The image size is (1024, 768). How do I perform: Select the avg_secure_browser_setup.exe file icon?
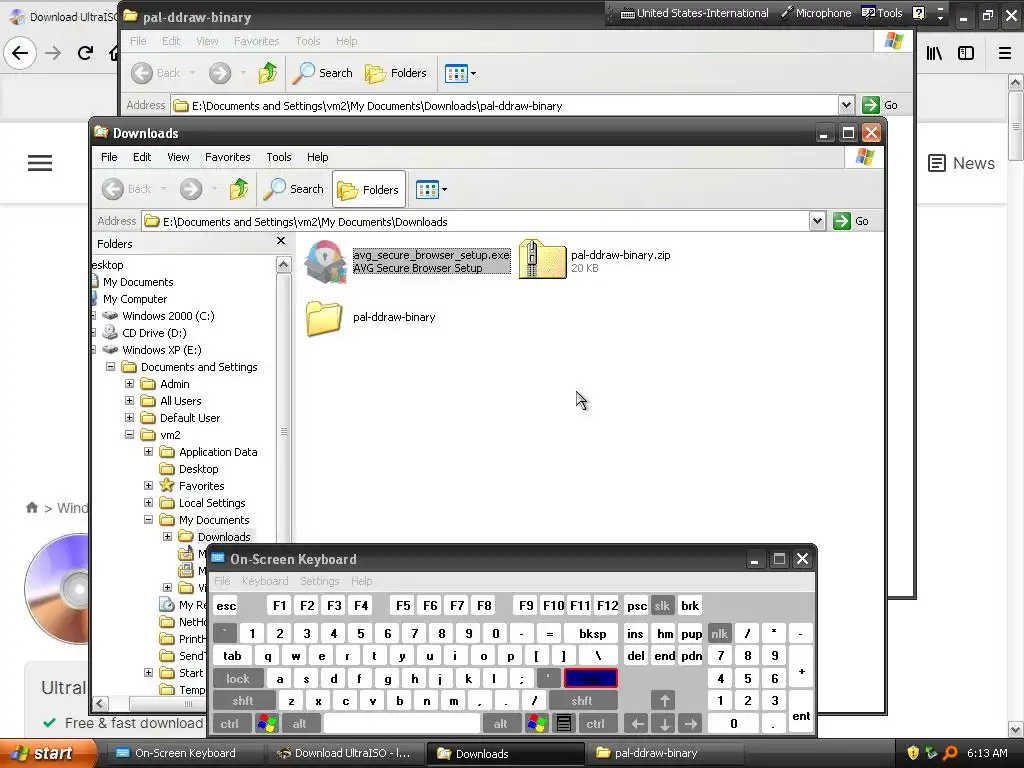tap(325, 261)
